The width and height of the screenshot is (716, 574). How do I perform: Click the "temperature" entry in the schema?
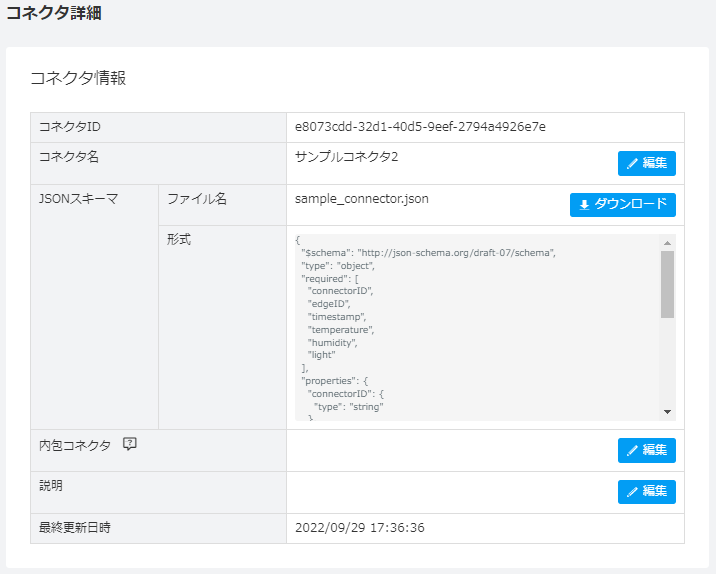[x=341, y=330]
